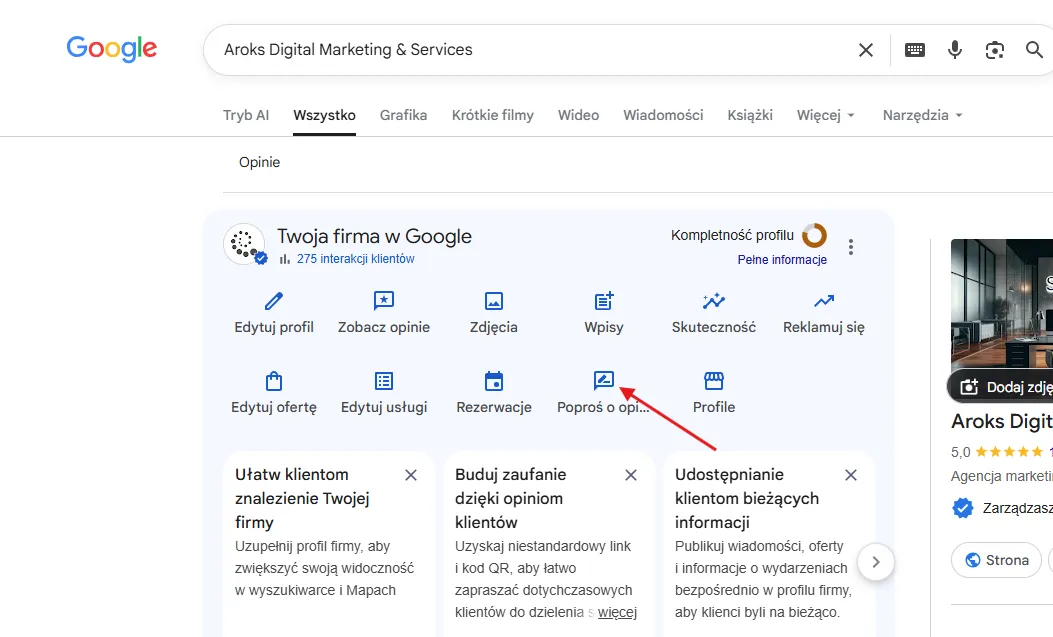1053x637 pixels.
Task: Click the office photo thumbnail
Action: 1002,303
